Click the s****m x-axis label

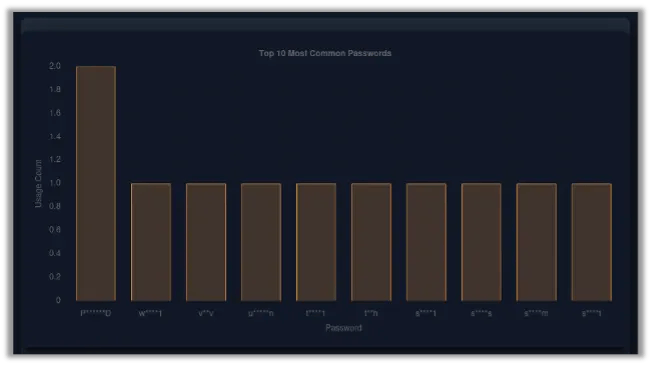tap(536, 313)
